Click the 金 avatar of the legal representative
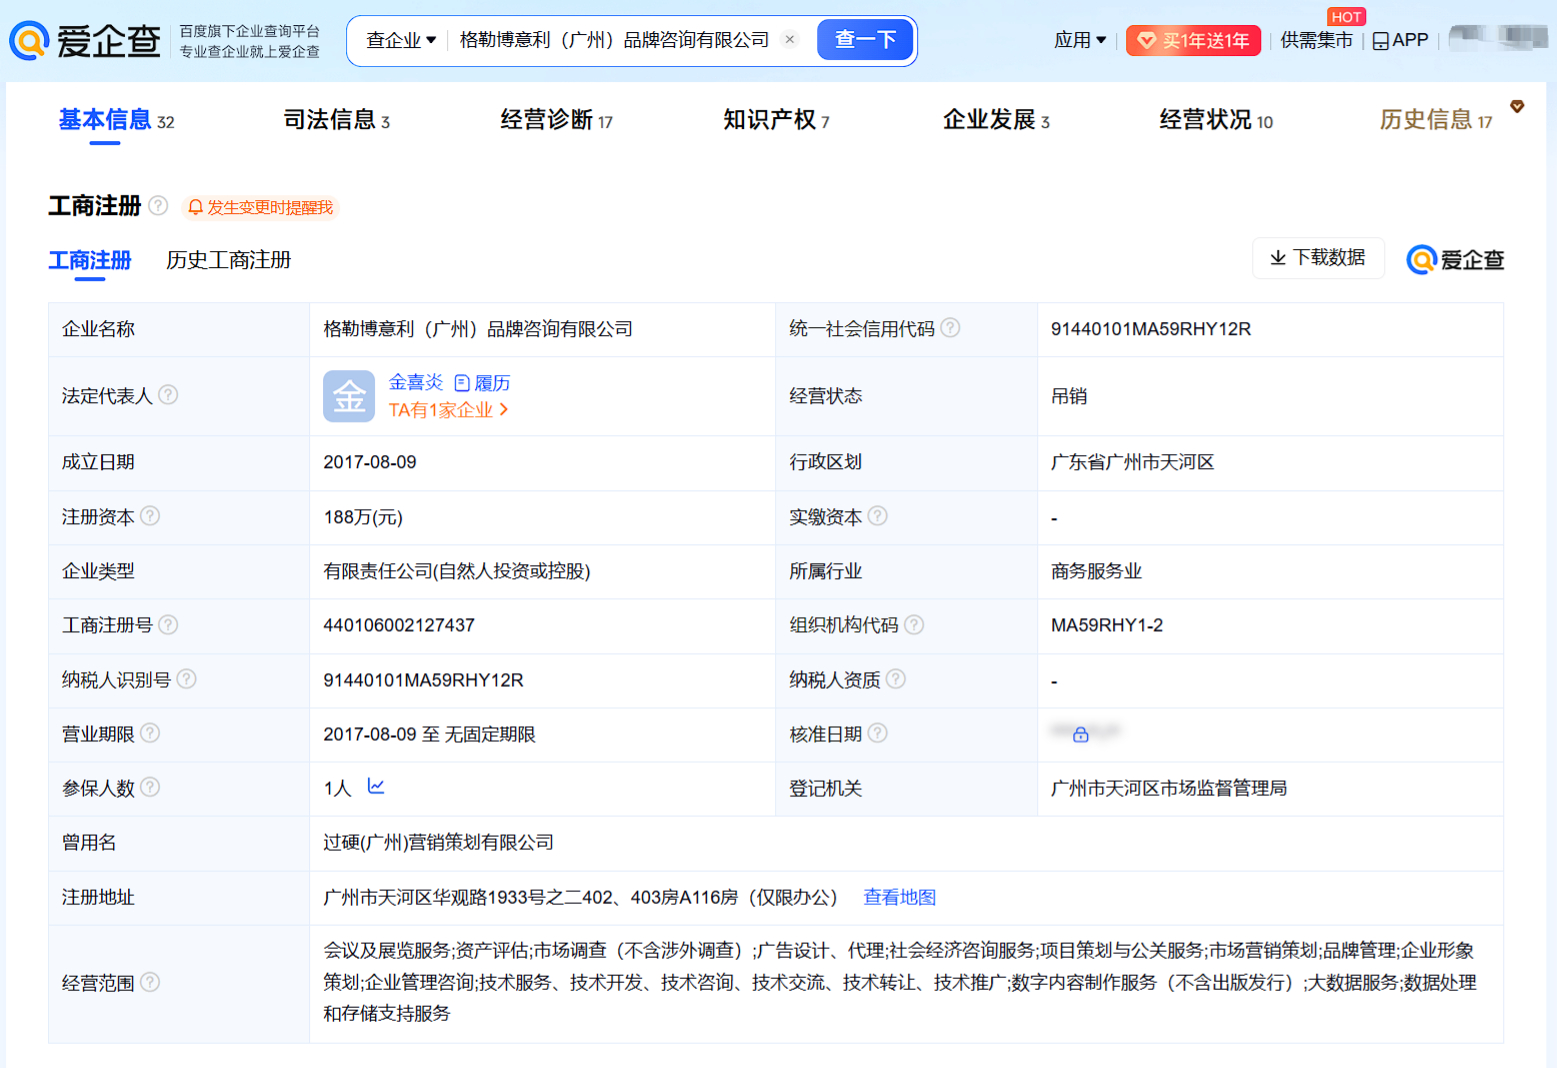 coord(349,396)
